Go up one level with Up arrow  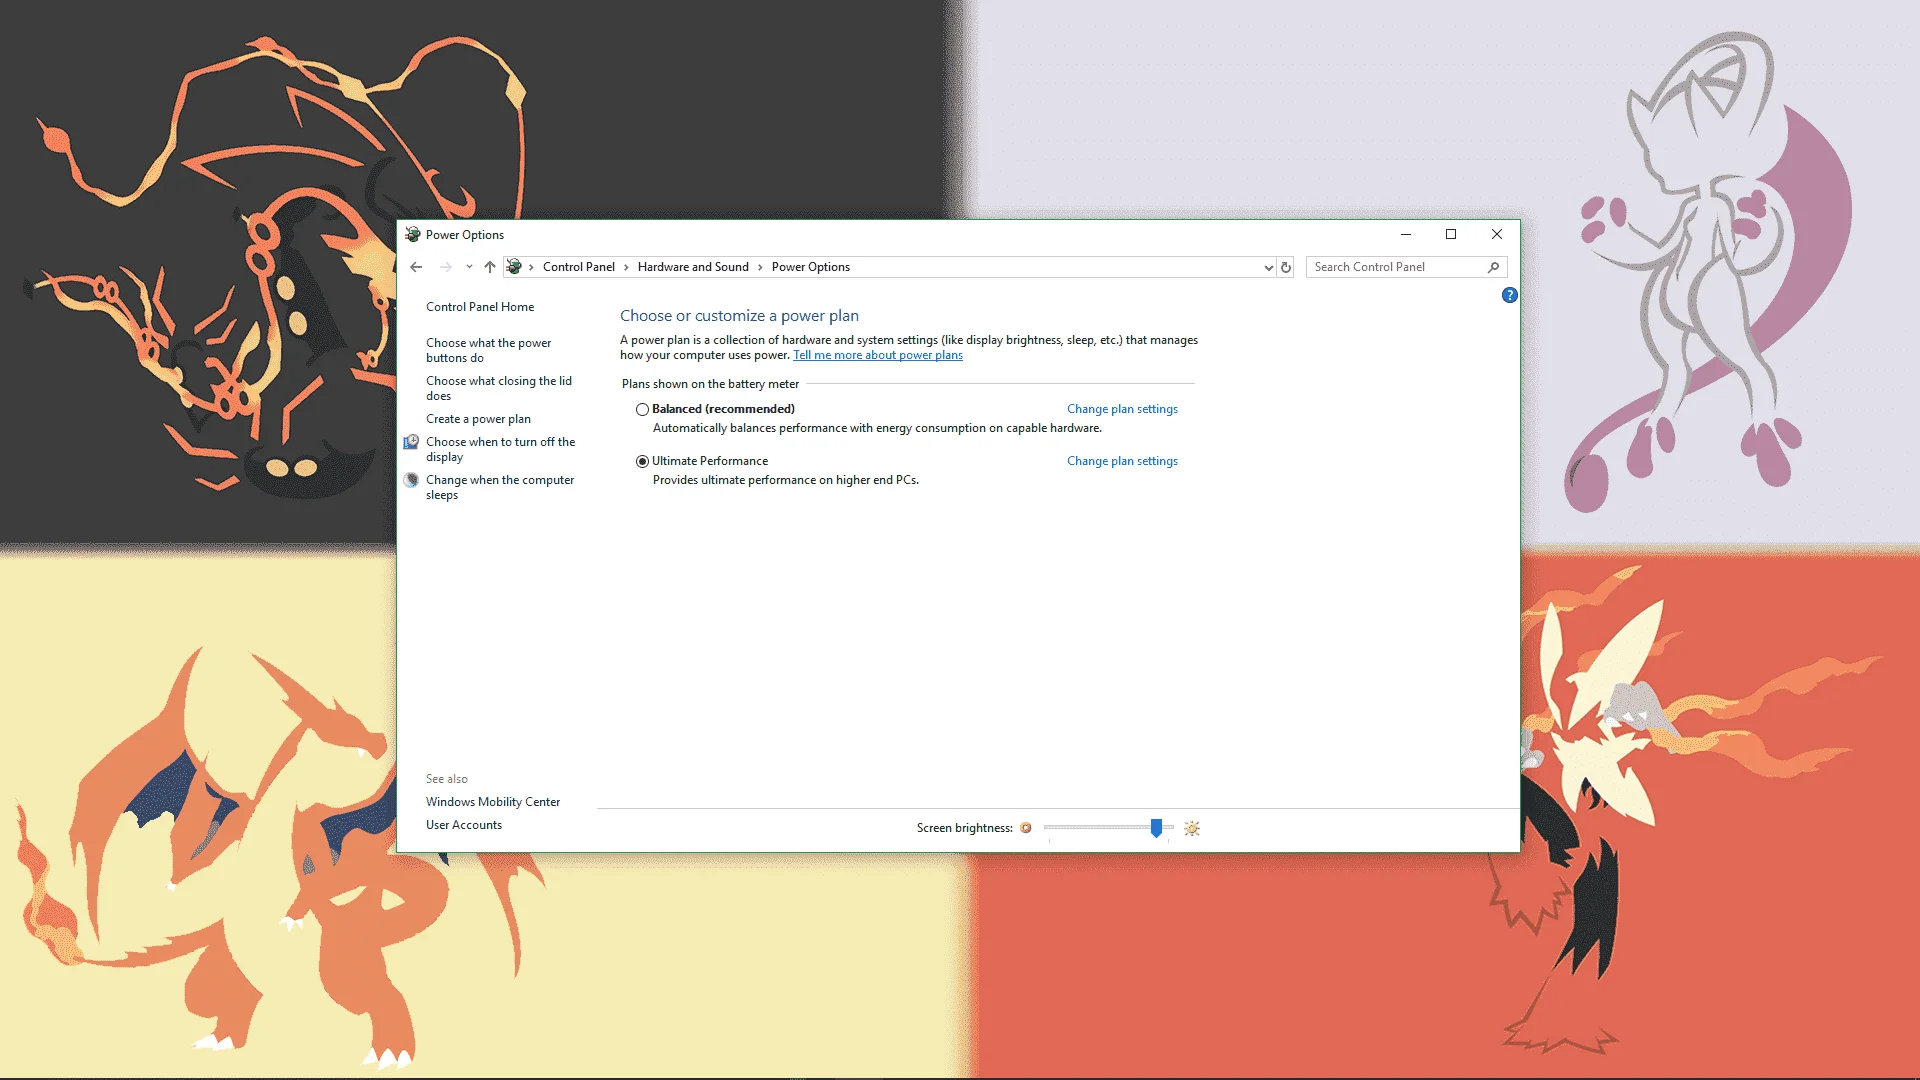[490, 267]
